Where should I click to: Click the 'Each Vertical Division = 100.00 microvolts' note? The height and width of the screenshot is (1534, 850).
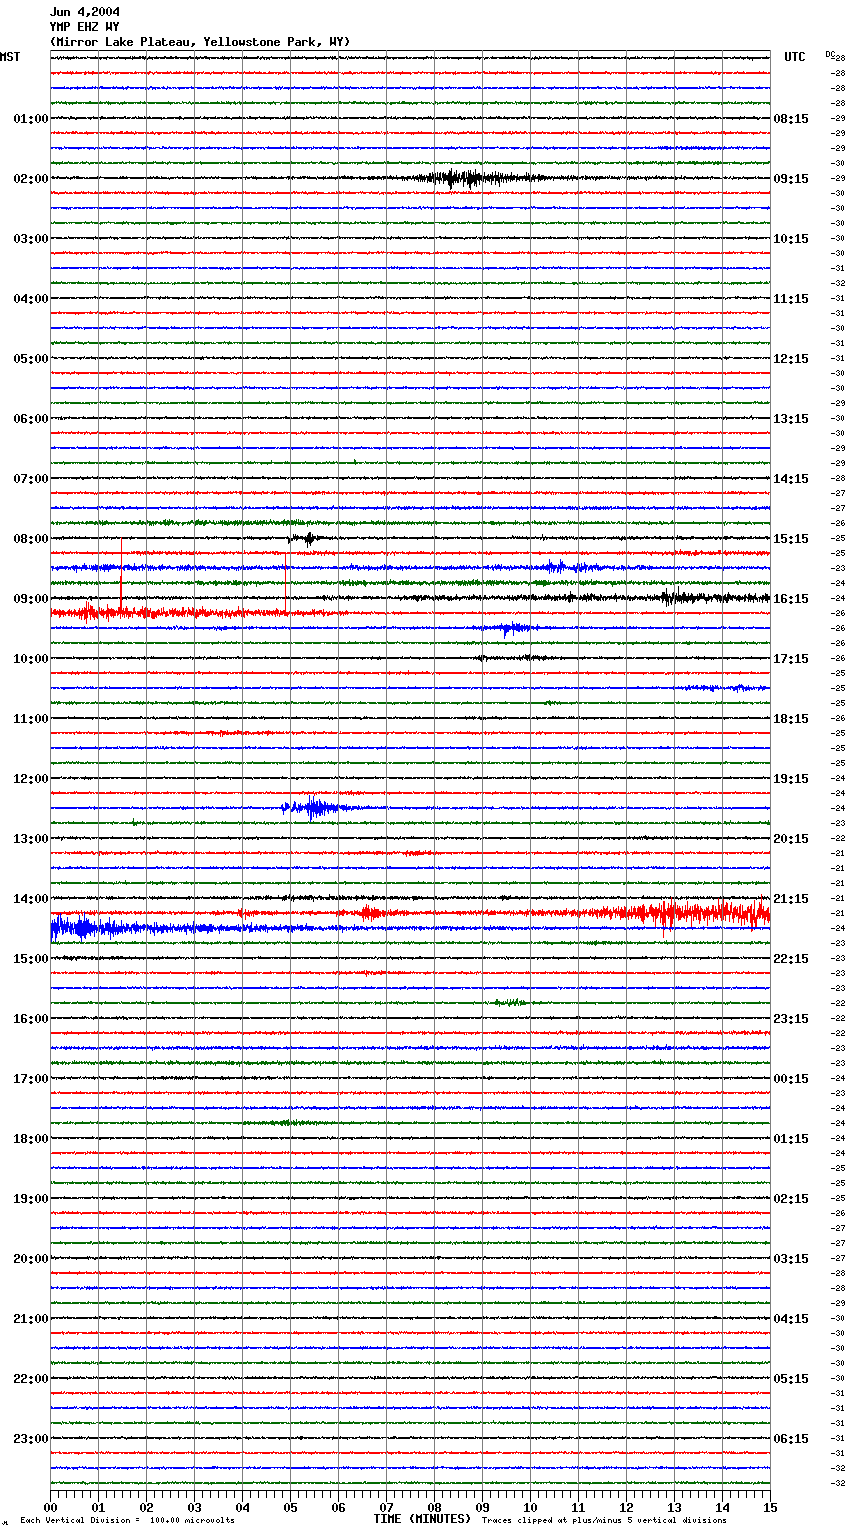point(127,1520)
